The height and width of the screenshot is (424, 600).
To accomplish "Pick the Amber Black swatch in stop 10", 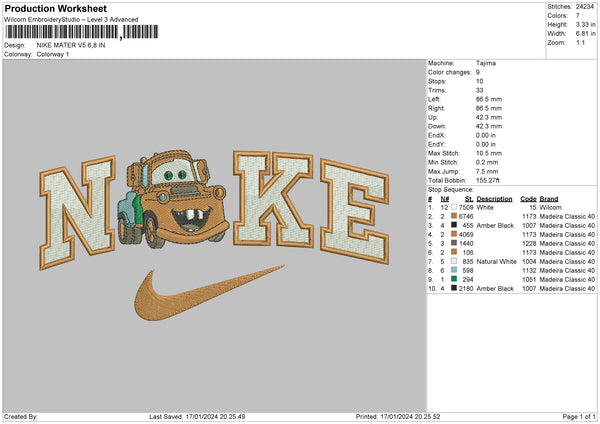I will pyautogui.click(x=454, y=288).
